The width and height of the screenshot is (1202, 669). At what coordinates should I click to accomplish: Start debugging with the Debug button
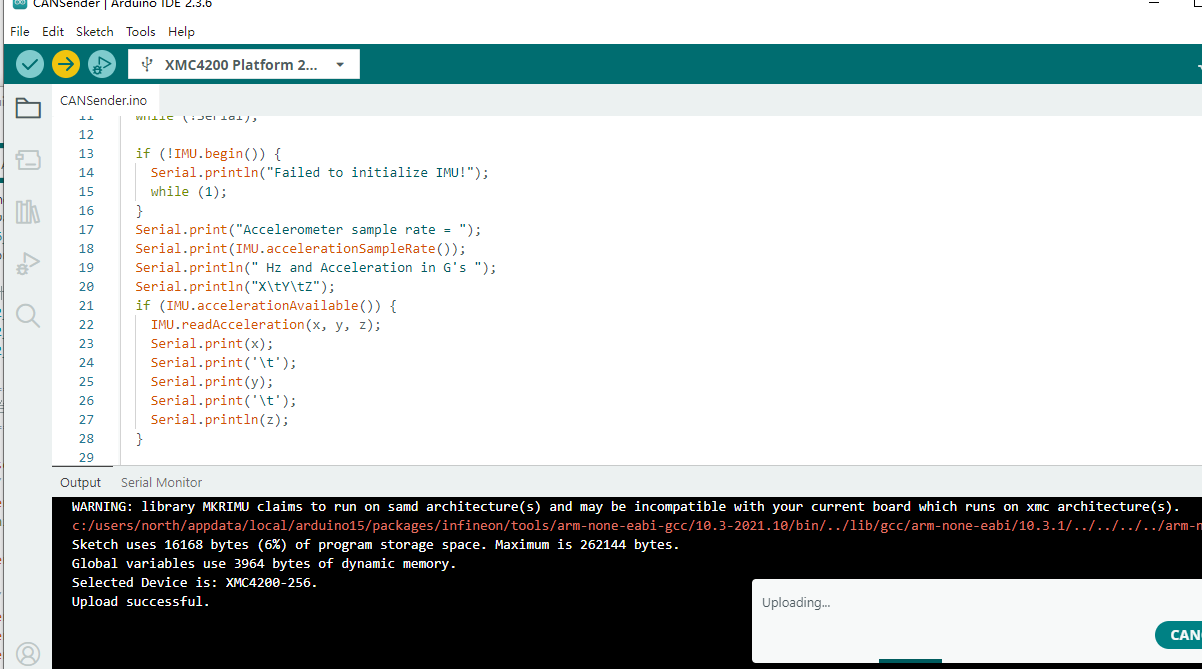coord(102,64)
